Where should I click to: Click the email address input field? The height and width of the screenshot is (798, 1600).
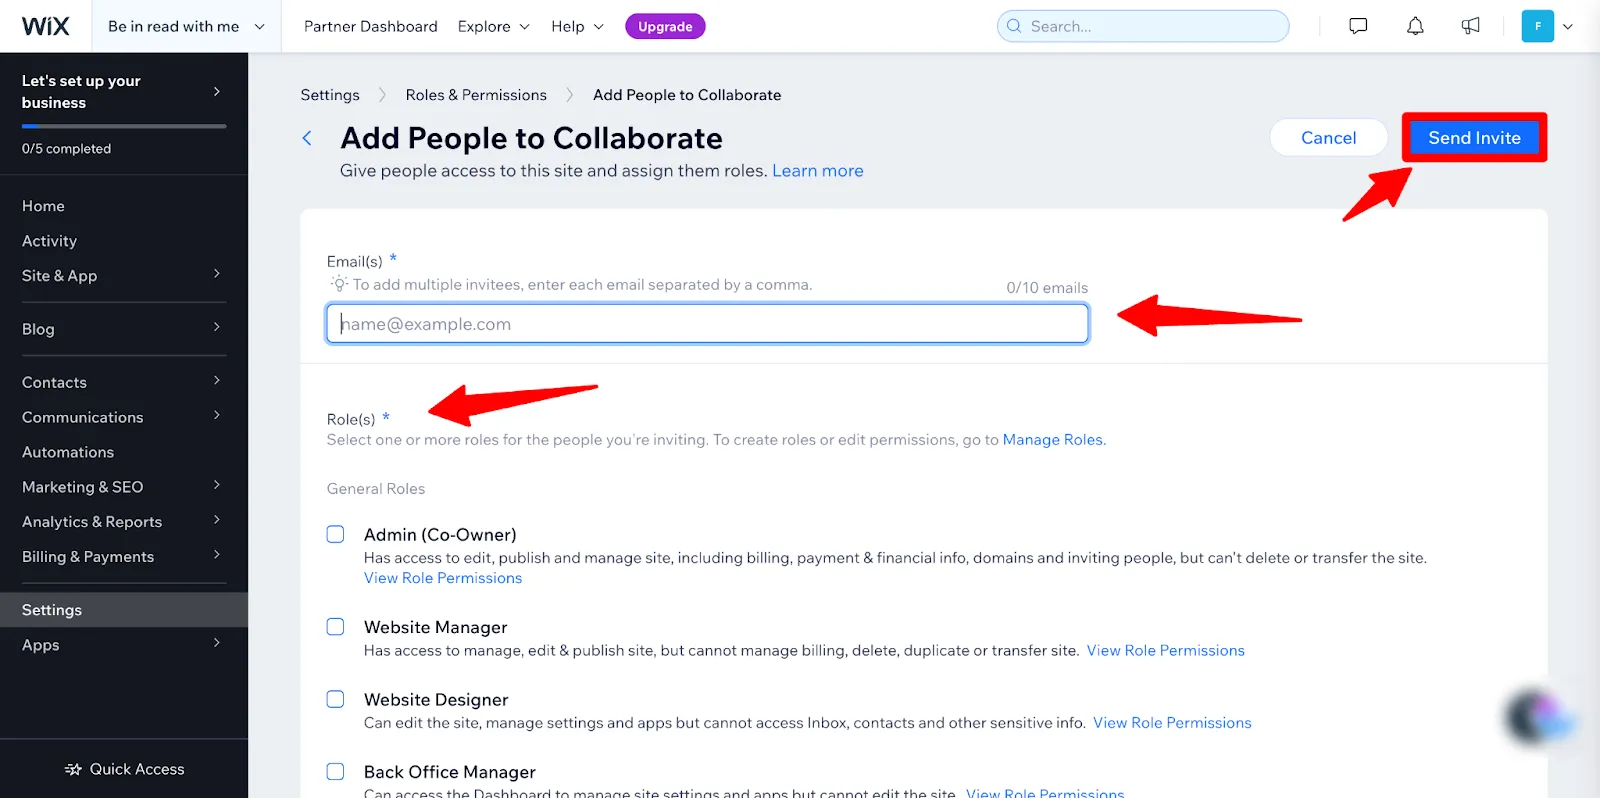[707, 324]
